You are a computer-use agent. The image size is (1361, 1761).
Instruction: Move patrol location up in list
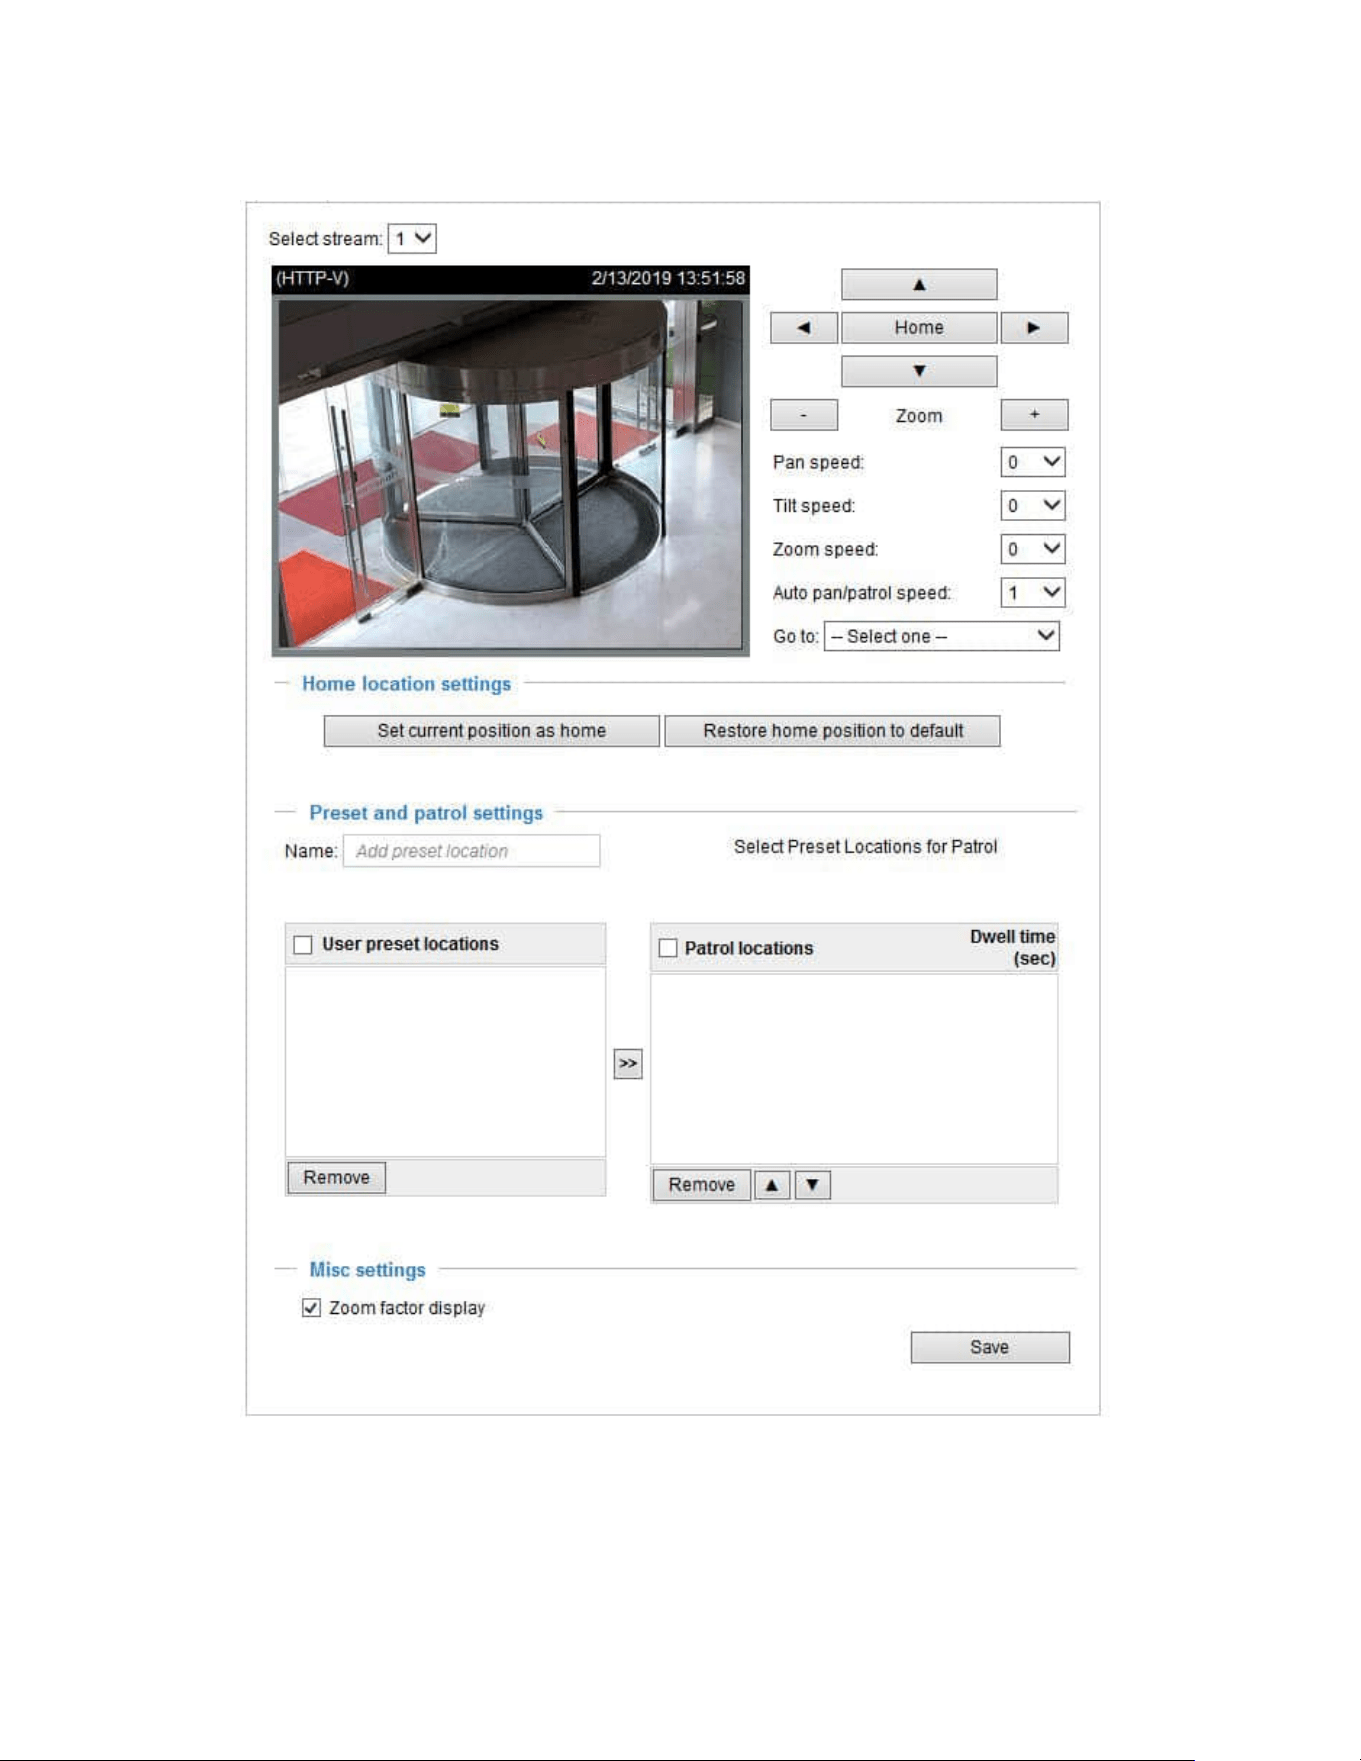pyautogui.click(x=772, y=1185)
